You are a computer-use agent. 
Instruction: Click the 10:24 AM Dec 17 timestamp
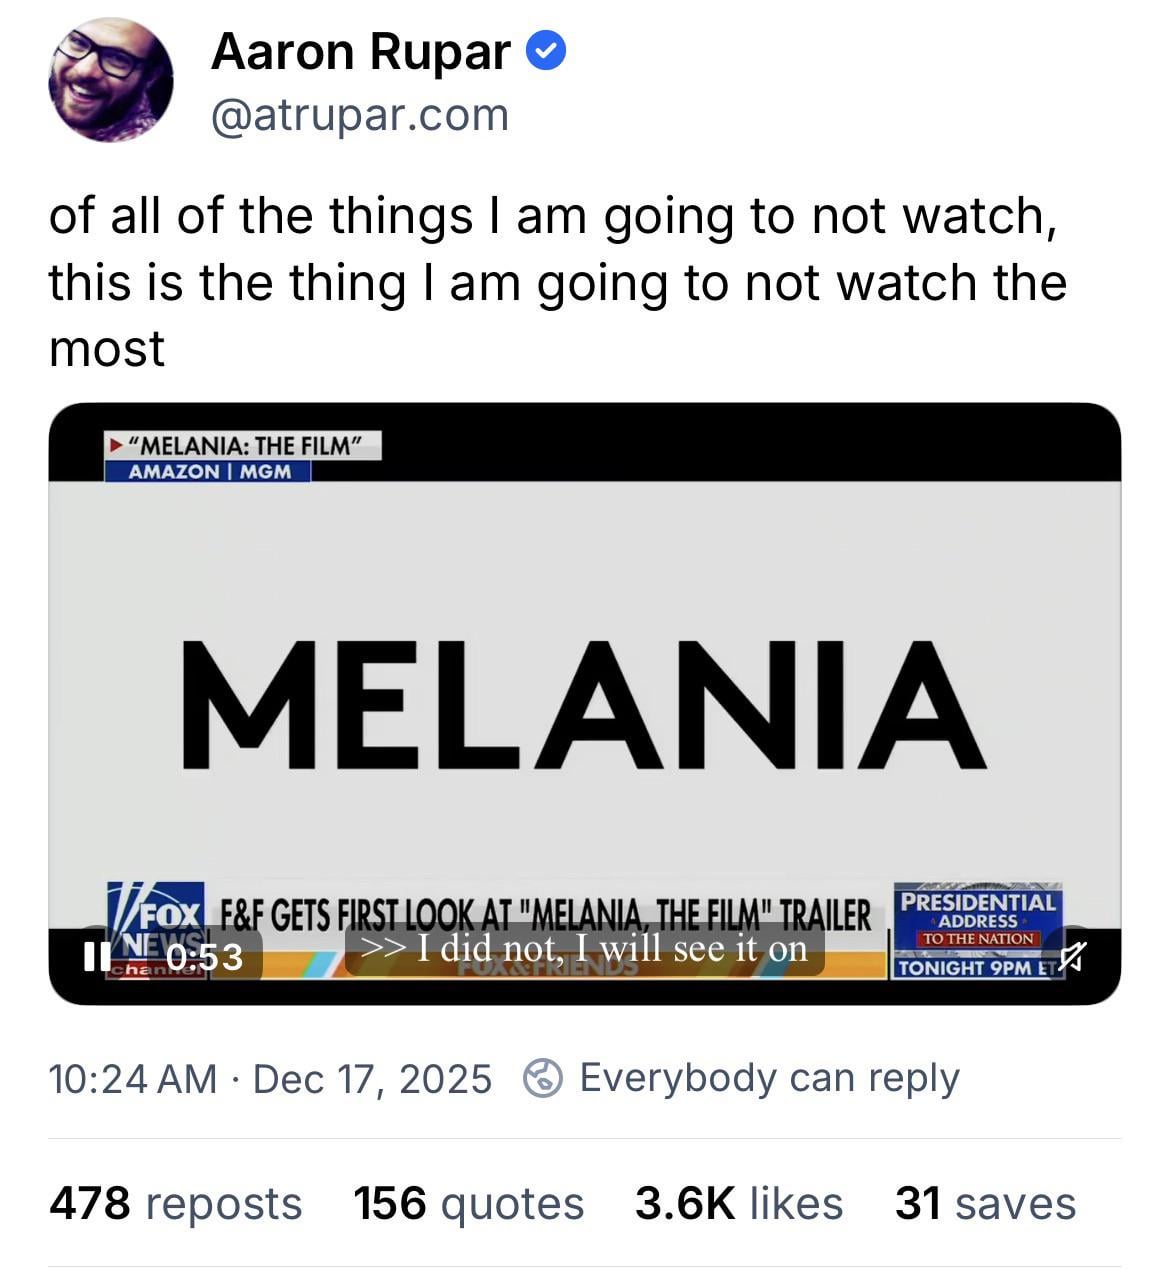270,1079
